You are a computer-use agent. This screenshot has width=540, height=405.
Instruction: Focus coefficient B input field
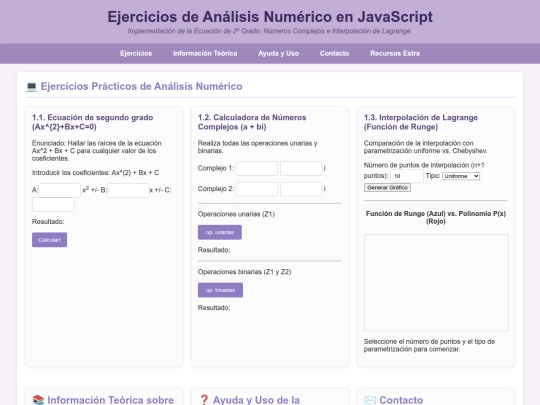click(128, 190)
